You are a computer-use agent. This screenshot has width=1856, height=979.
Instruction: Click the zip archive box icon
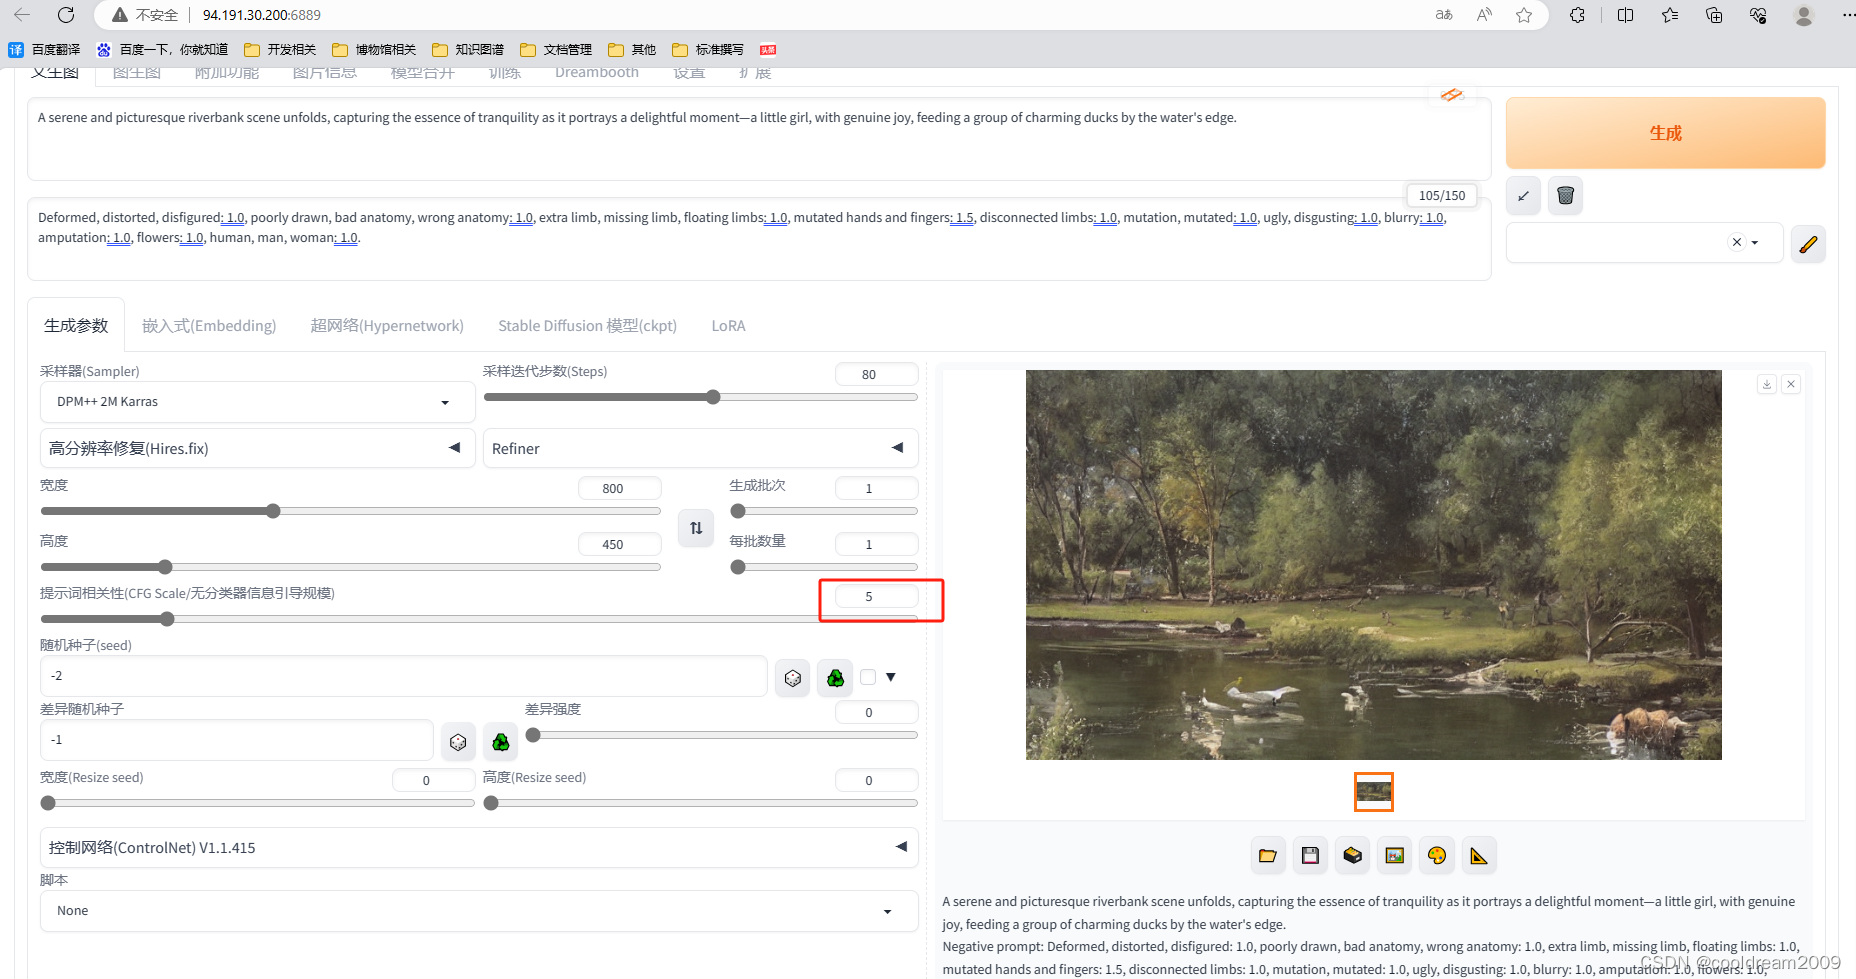point(1352,855)
